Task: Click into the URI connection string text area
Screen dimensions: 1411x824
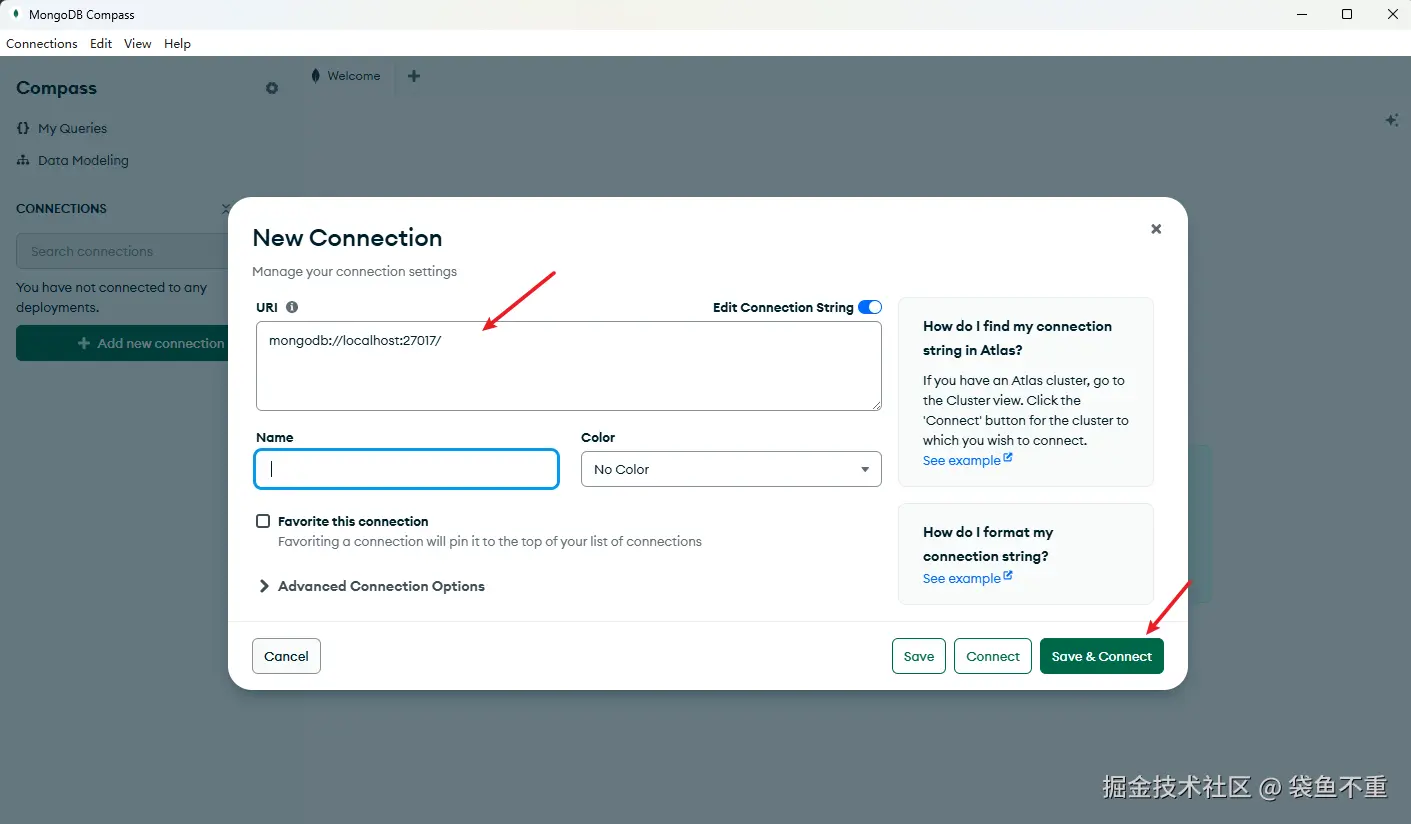Action: [x=569, y=366]
